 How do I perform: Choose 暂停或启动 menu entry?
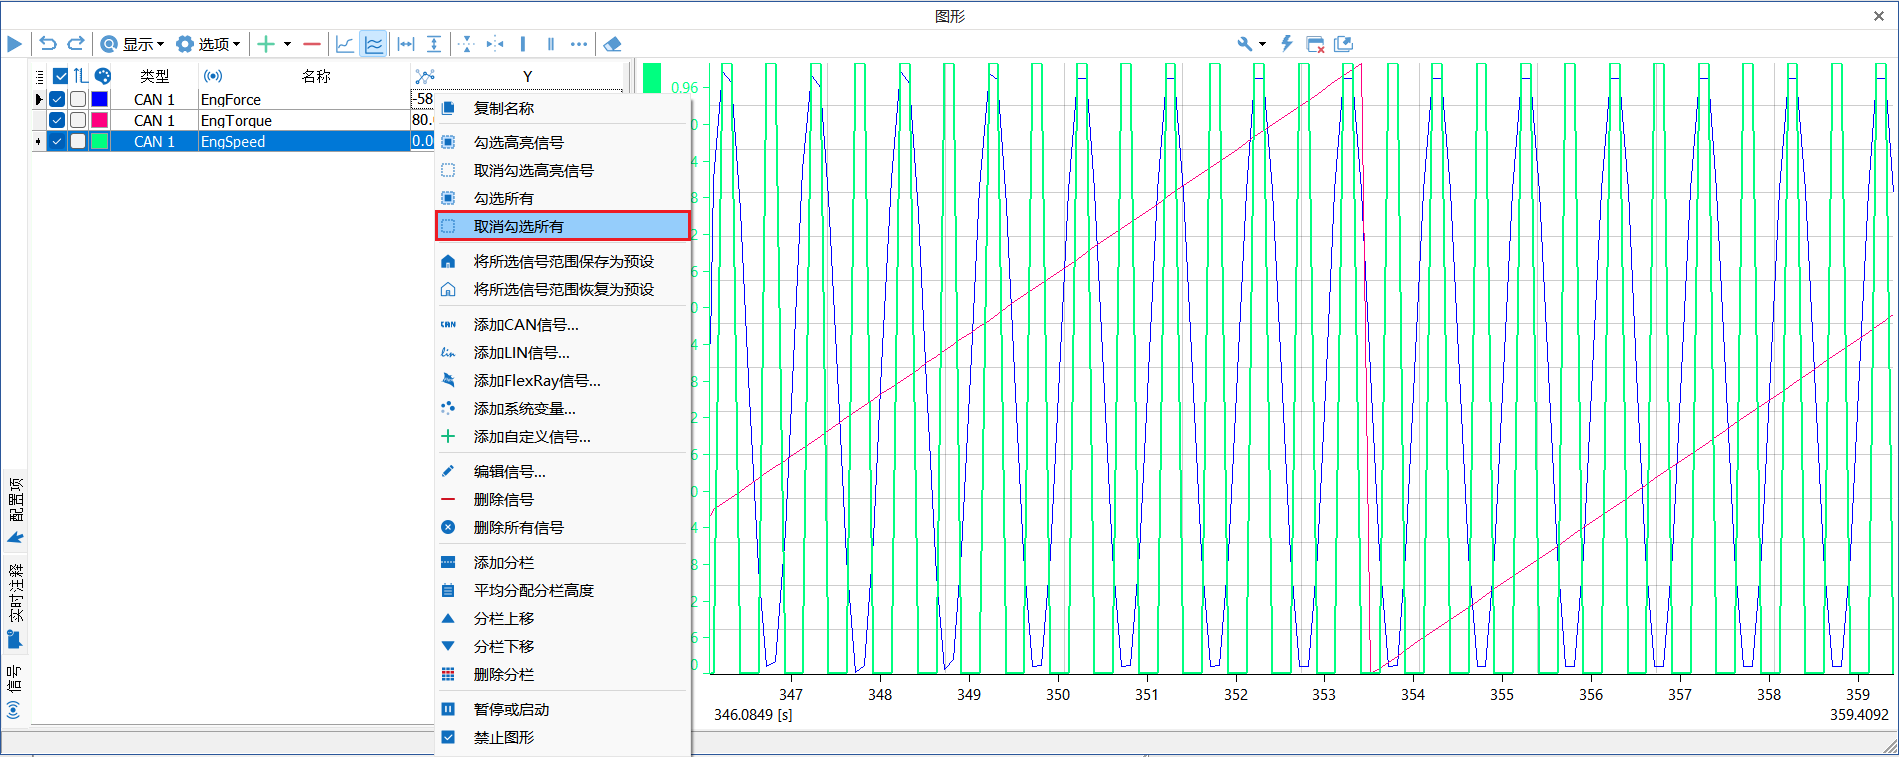(x=563, y=709)
